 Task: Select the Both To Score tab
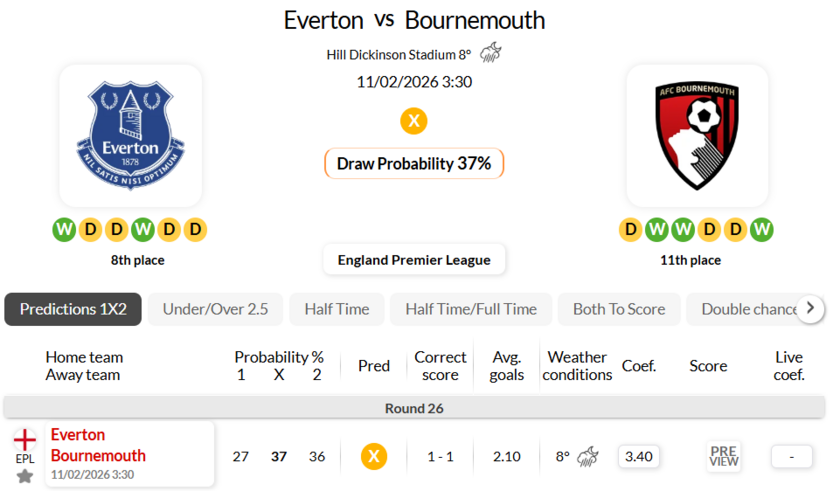click(x=619, y=309)
